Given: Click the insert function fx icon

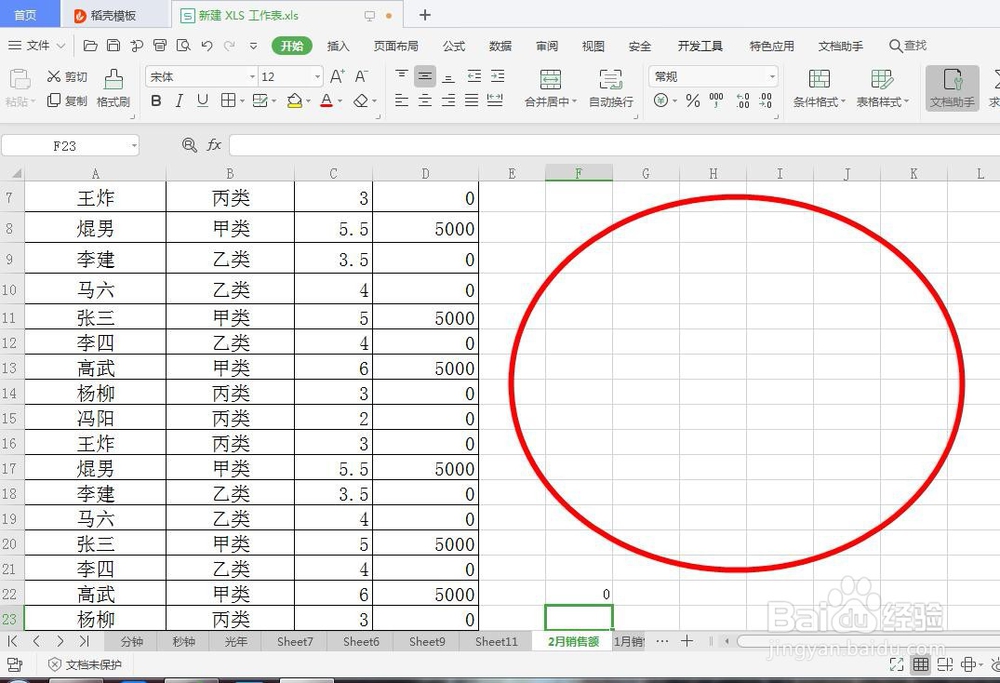Looking at the screenshot, I should tap(213, 145).
